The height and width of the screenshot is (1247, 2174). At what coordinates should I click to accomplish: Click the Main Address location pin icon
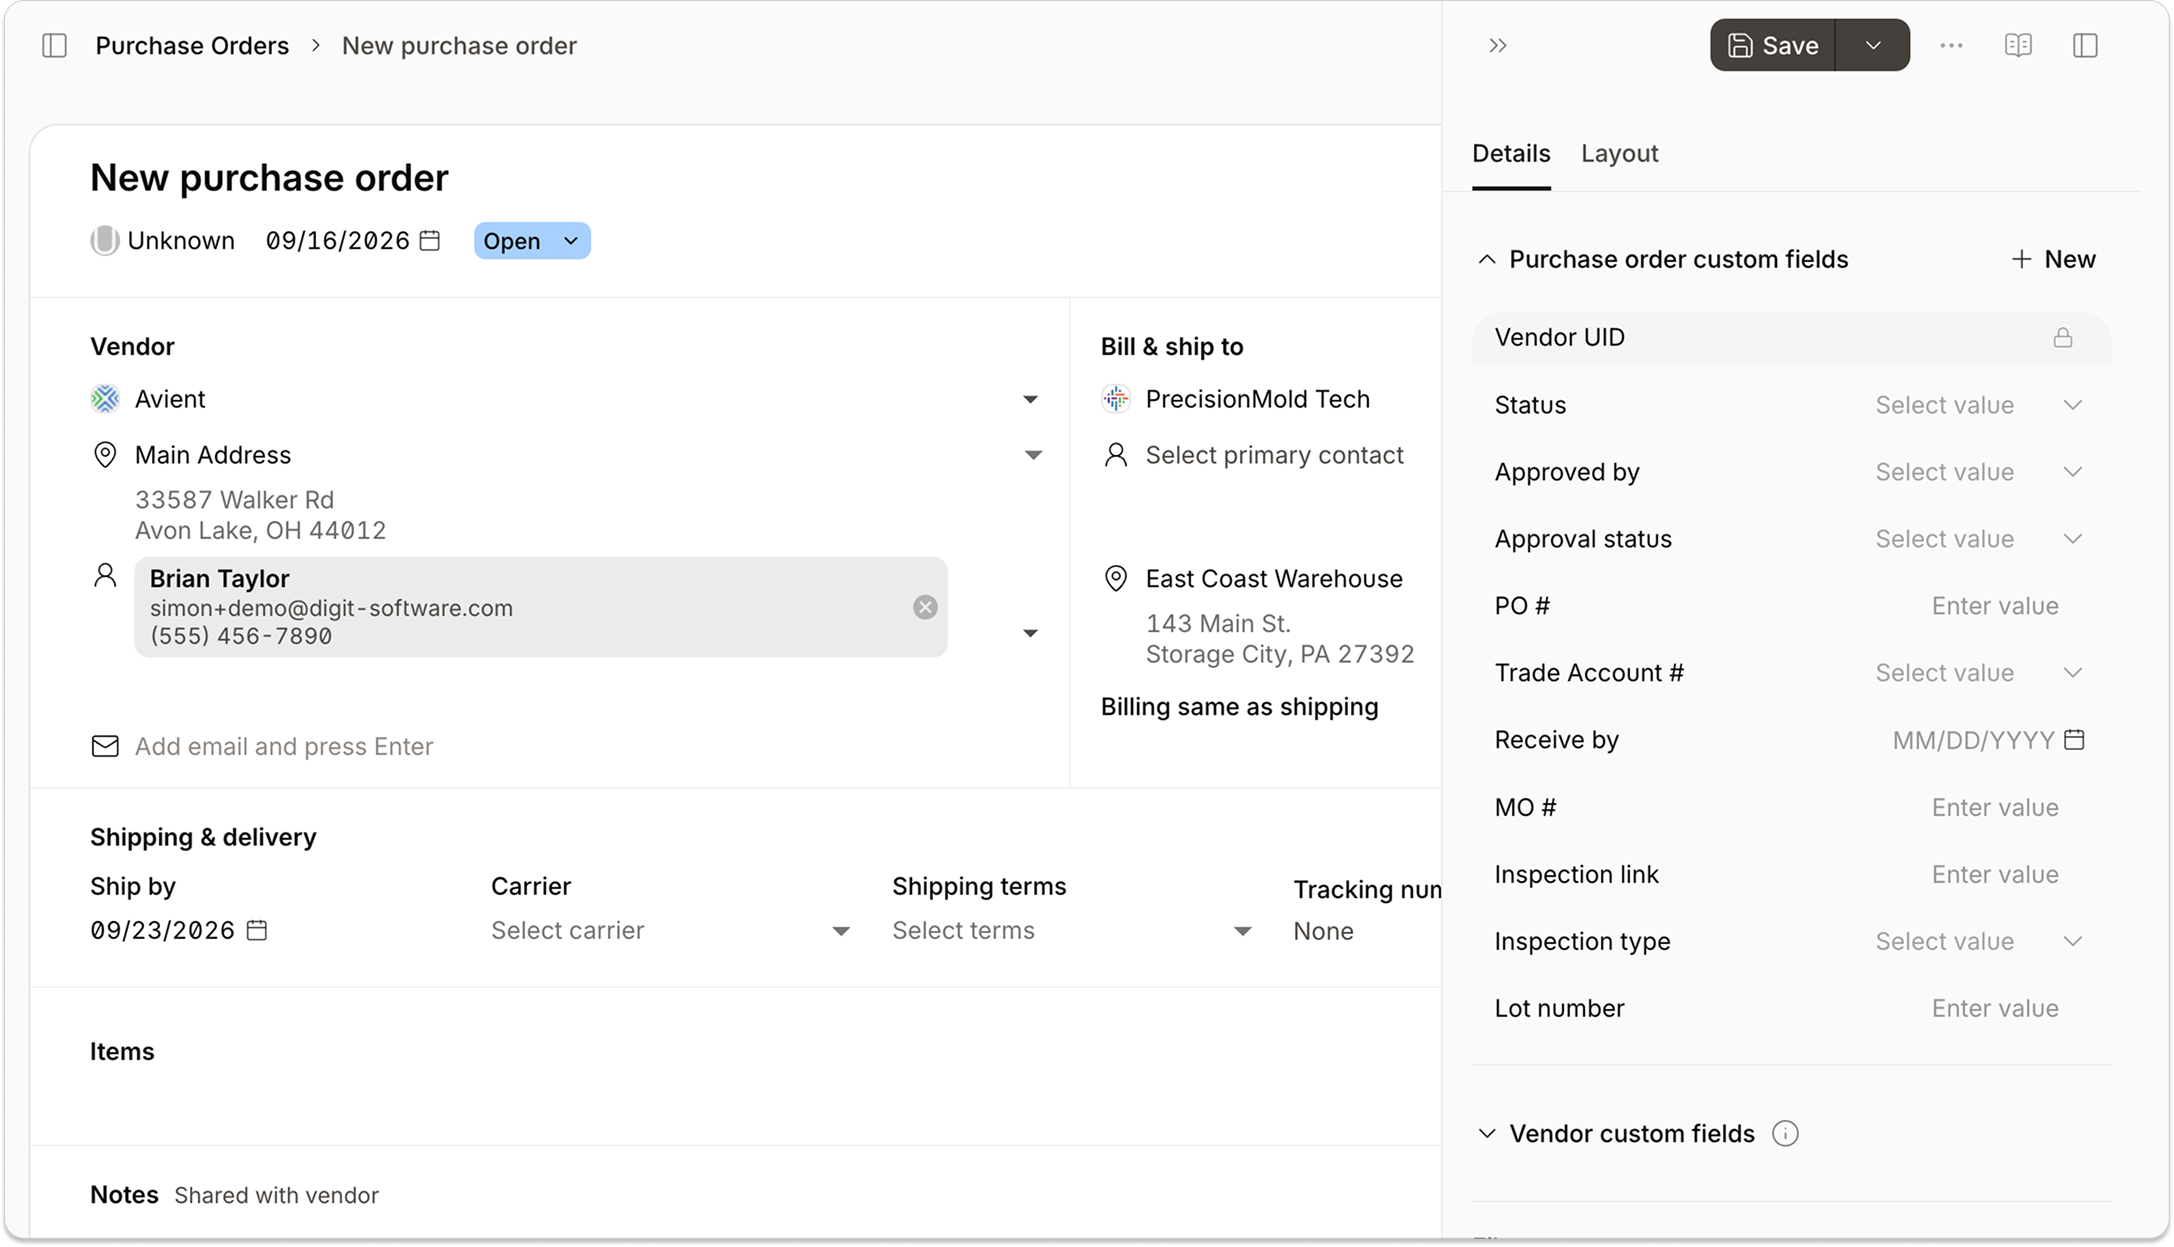[x=105, y=455]
